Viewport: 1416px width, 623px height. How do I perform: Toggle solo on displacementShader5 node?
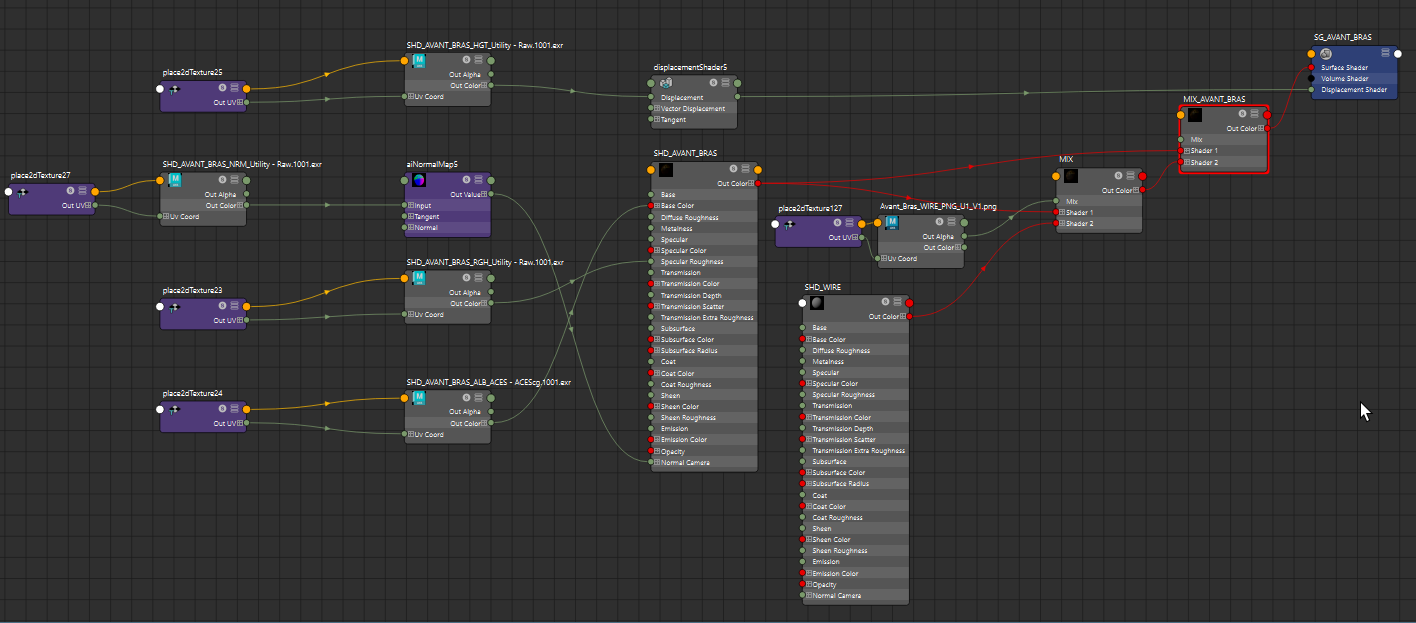(713, 83)
